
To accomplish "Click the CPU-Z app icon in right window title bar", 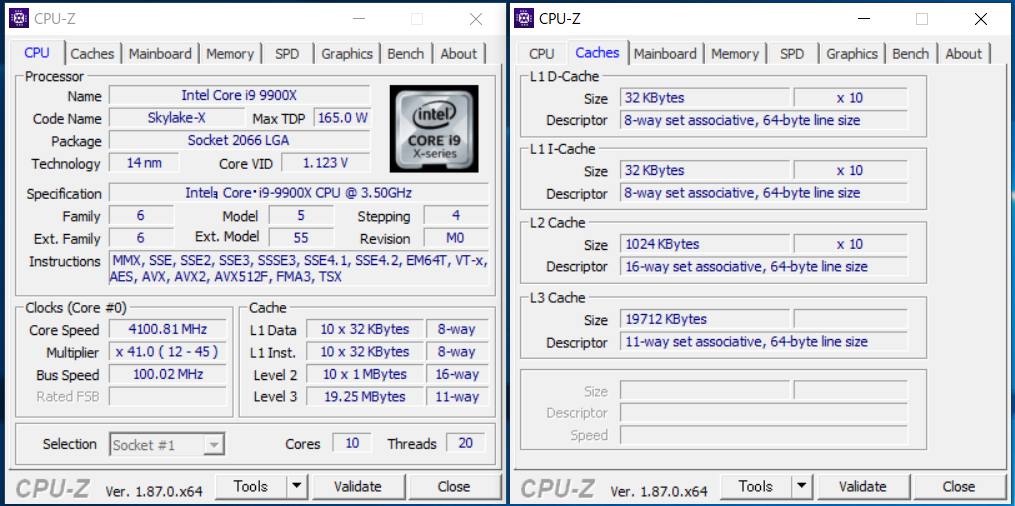I will tap(524, 19).
